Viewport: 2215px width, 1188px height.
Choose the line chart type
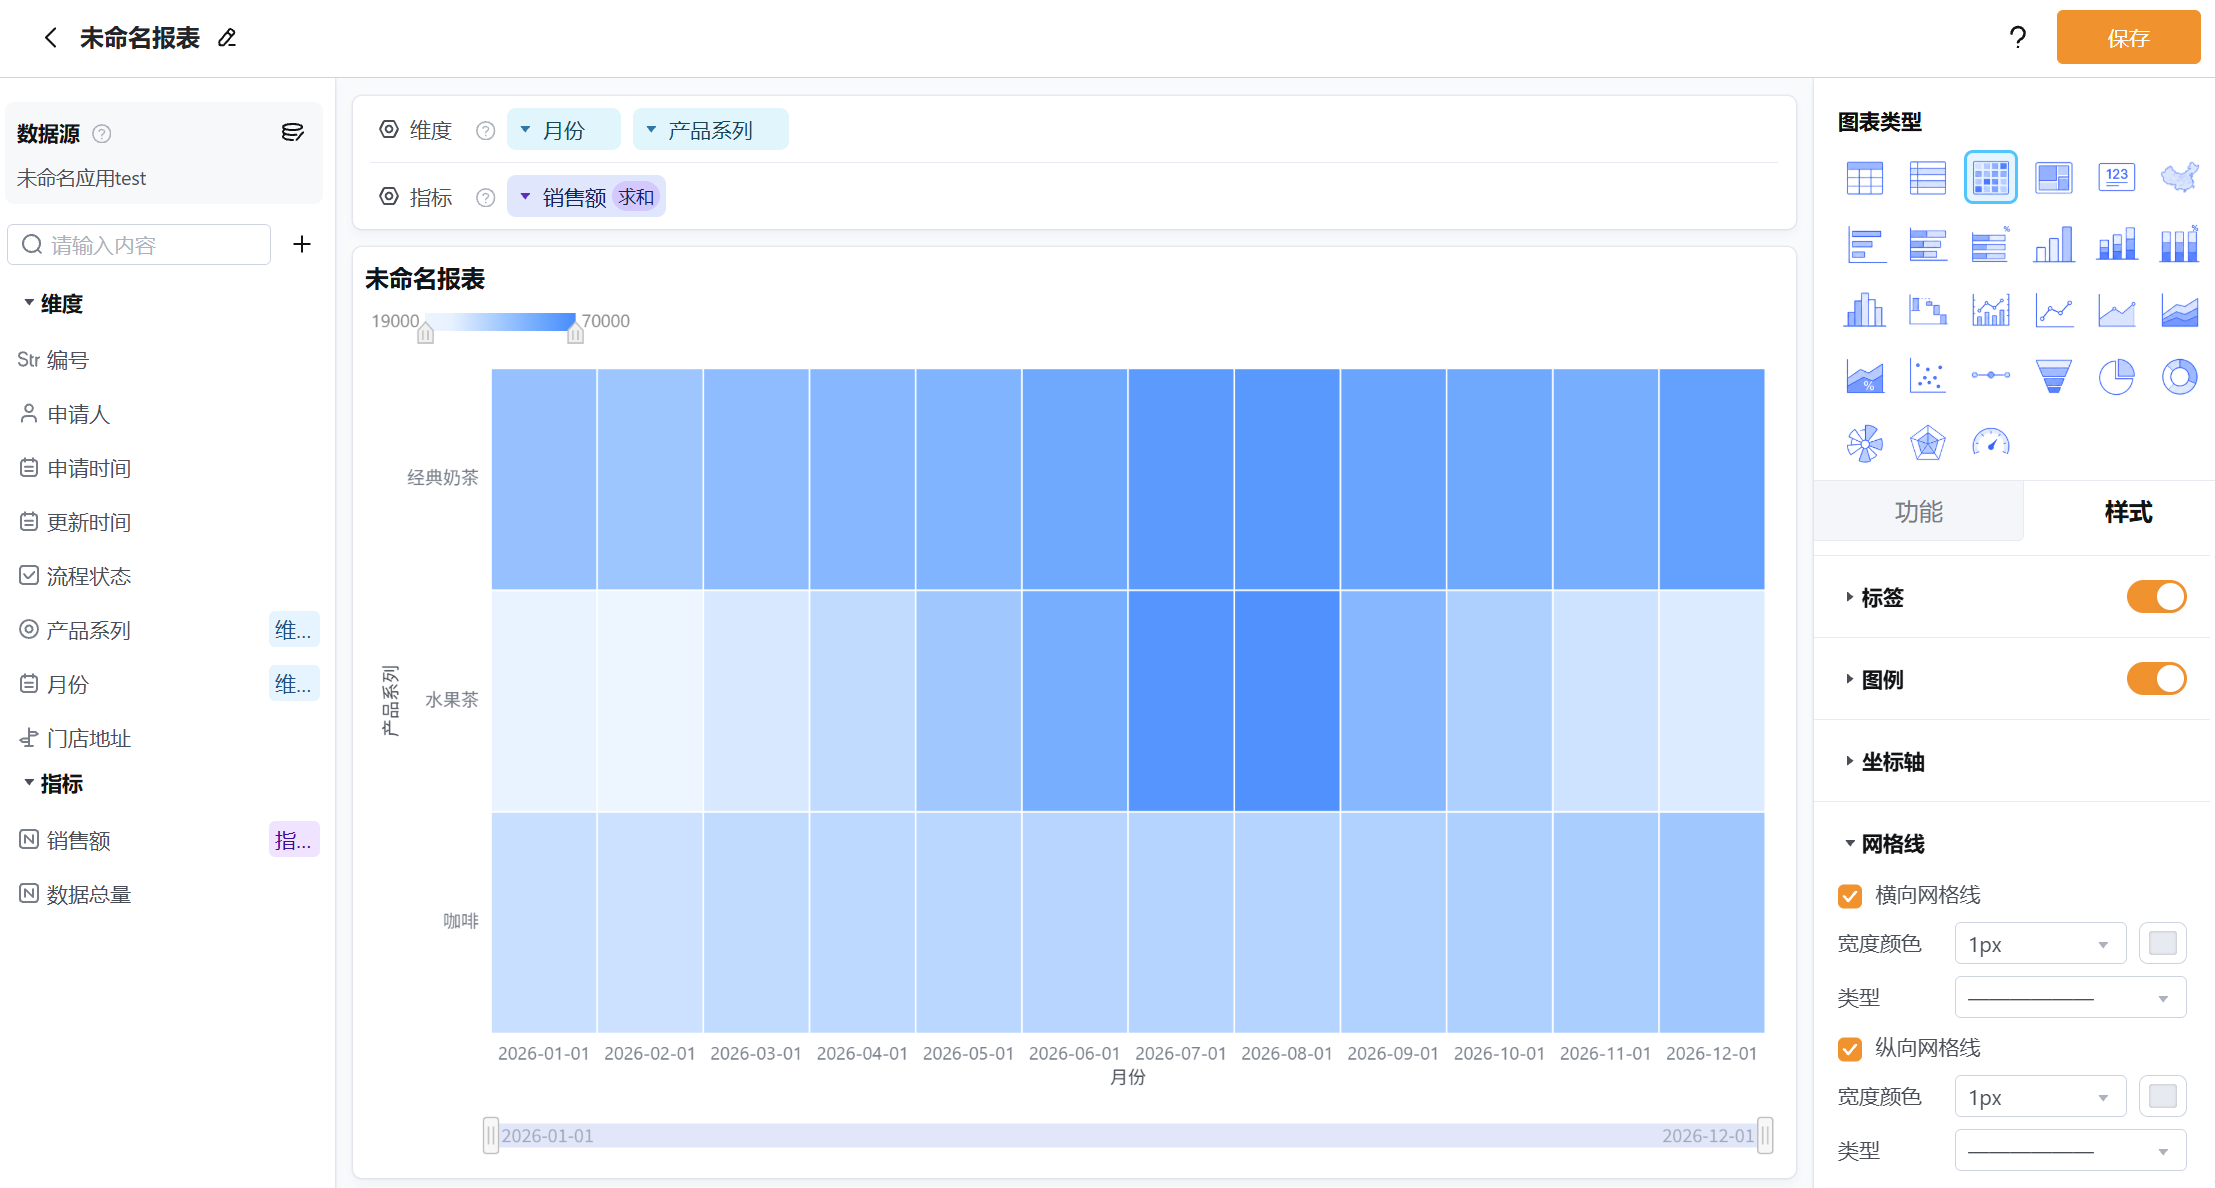click(x=2053, y=311)
